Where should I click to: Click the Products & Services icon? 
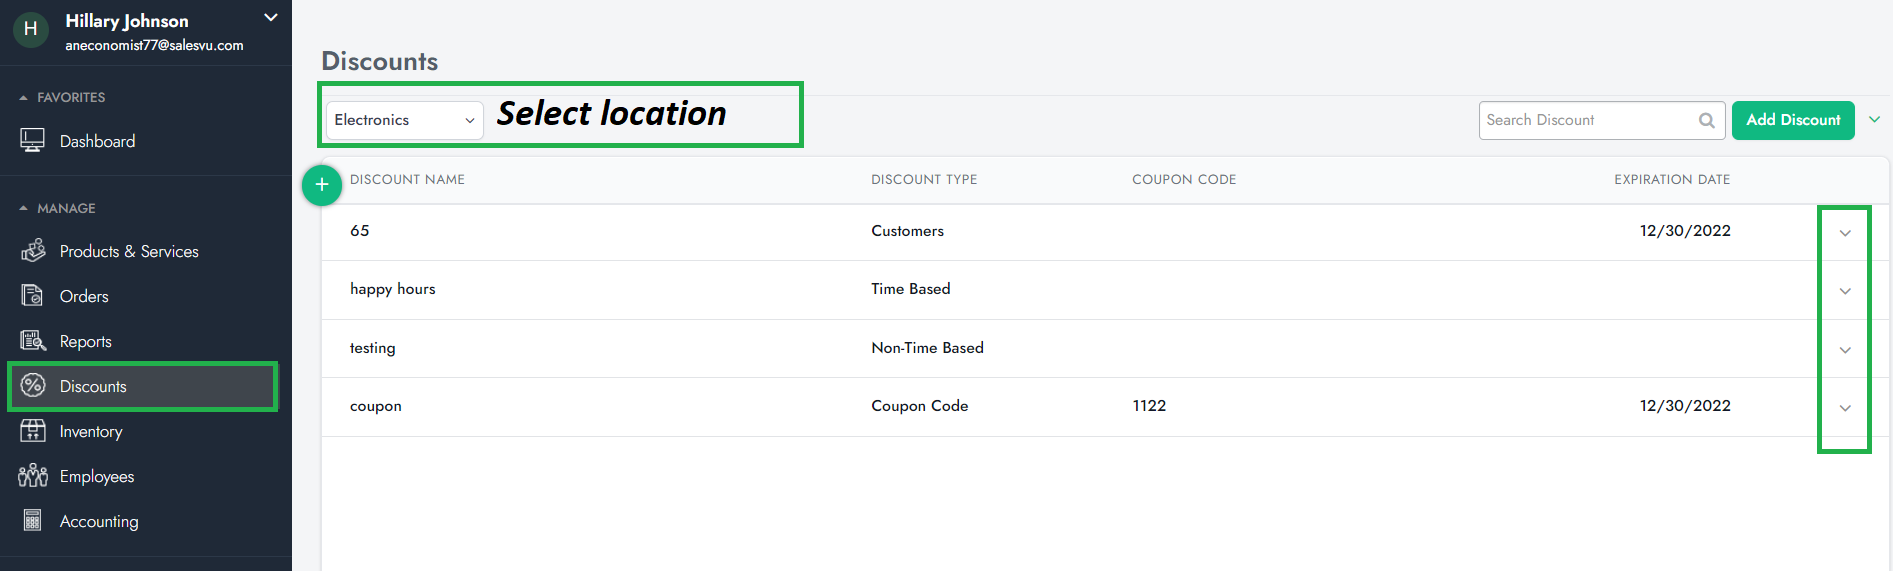click(33, 250)
